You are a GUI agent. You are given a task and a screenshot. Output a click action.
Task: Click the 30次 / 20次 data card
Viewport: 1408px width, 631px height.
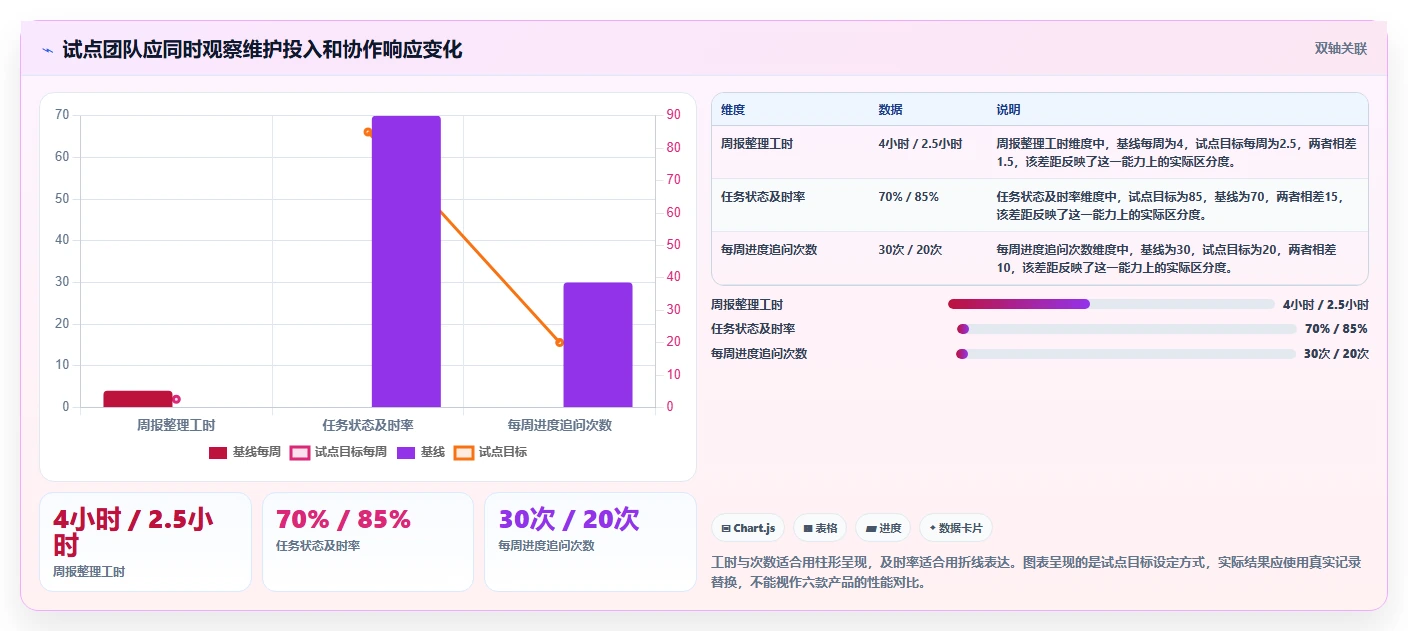pos(590,542)
